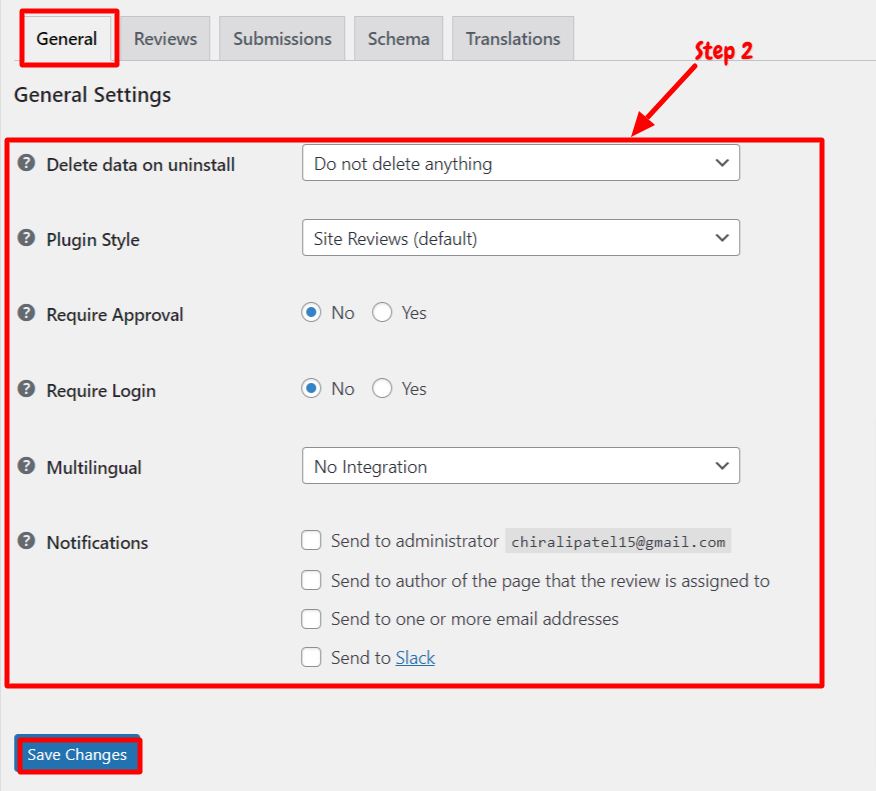Switch to the General tab
The width and height of the screenshot is (876, 791).
click(x=67, y=39)
